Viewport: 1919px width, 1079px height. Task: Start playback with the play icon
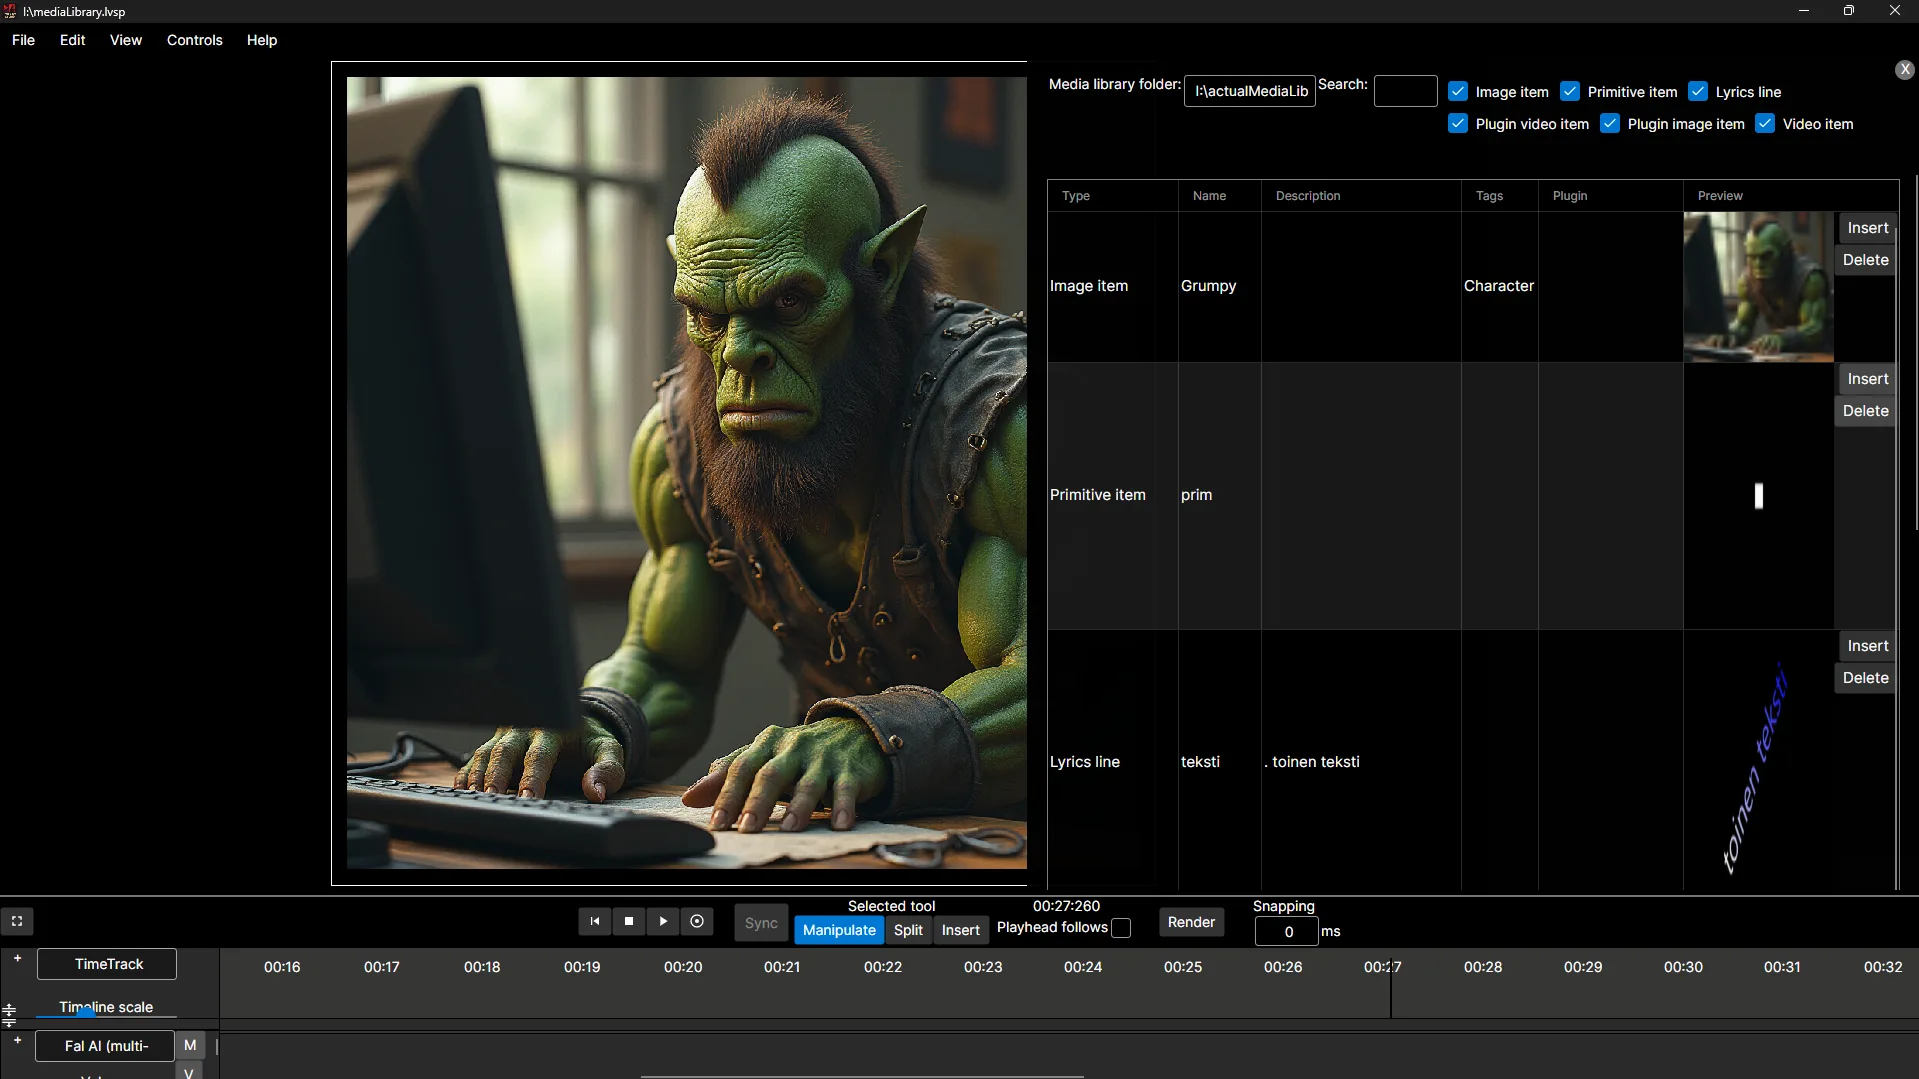663,921
